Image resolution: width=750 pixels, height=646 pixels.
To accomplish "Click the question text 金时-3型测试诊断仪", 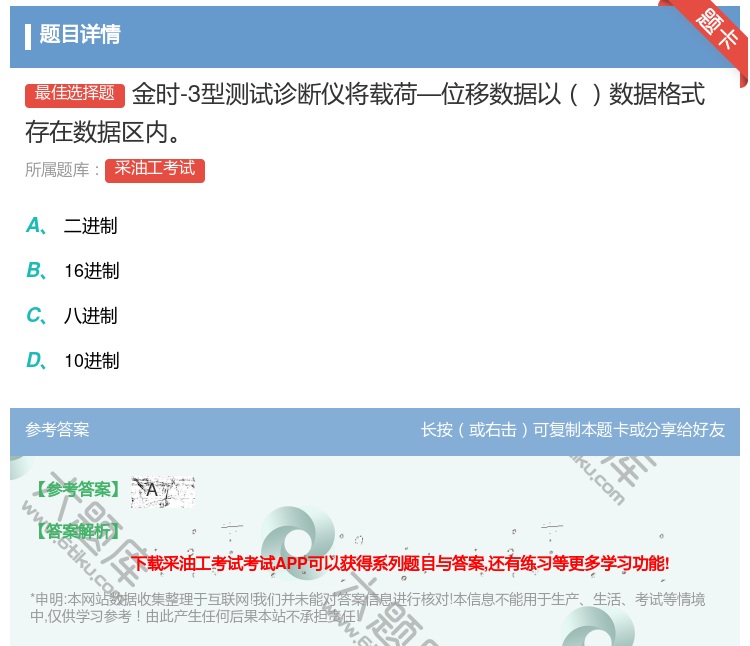I will (365, 112).
